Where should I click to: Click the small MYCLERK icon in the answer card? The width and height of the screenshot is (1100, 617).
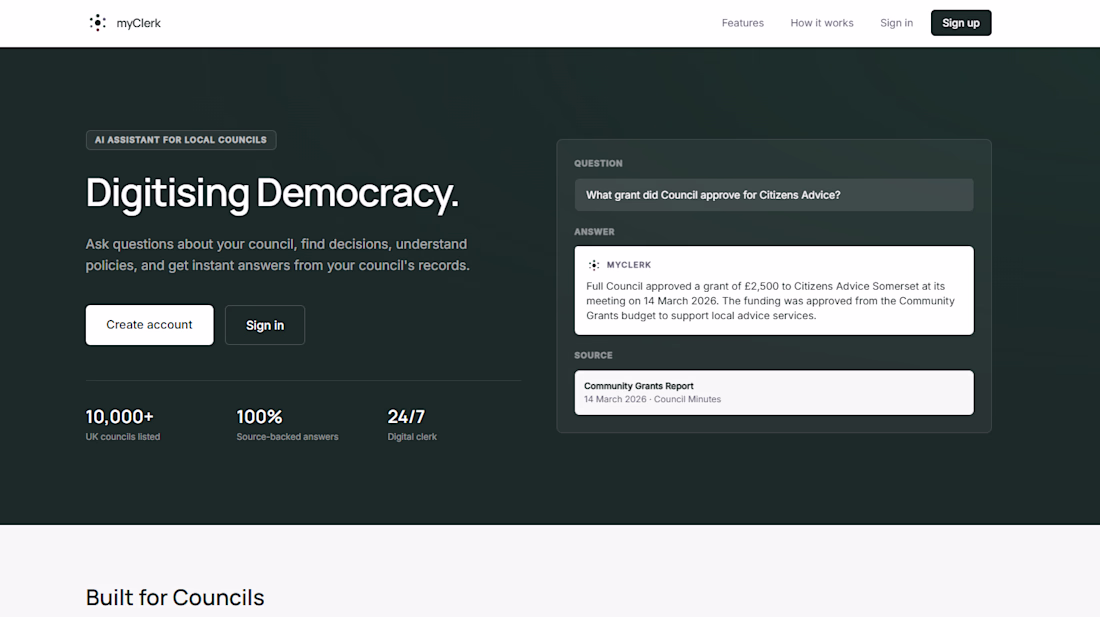tap(593, 265)
